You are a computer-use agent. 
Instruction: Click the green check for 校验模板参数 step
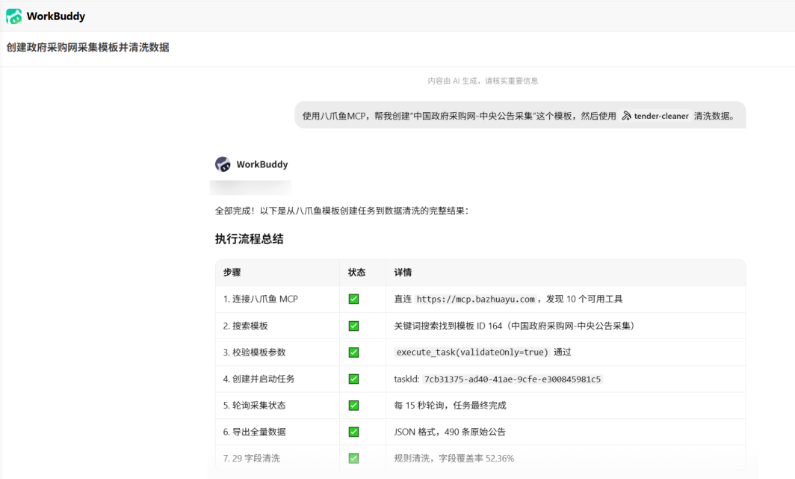pos(354,352)
